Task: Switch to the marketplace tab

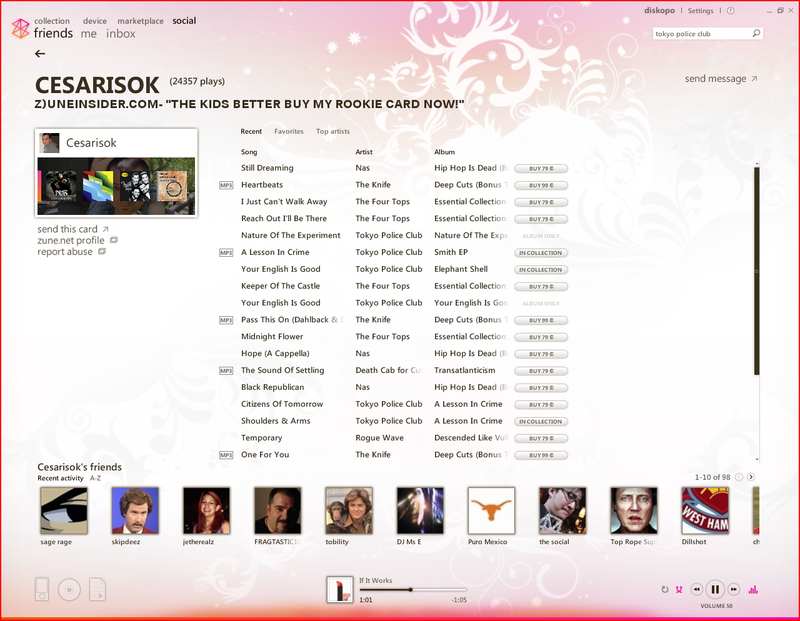Action: [x=140, y=21]
